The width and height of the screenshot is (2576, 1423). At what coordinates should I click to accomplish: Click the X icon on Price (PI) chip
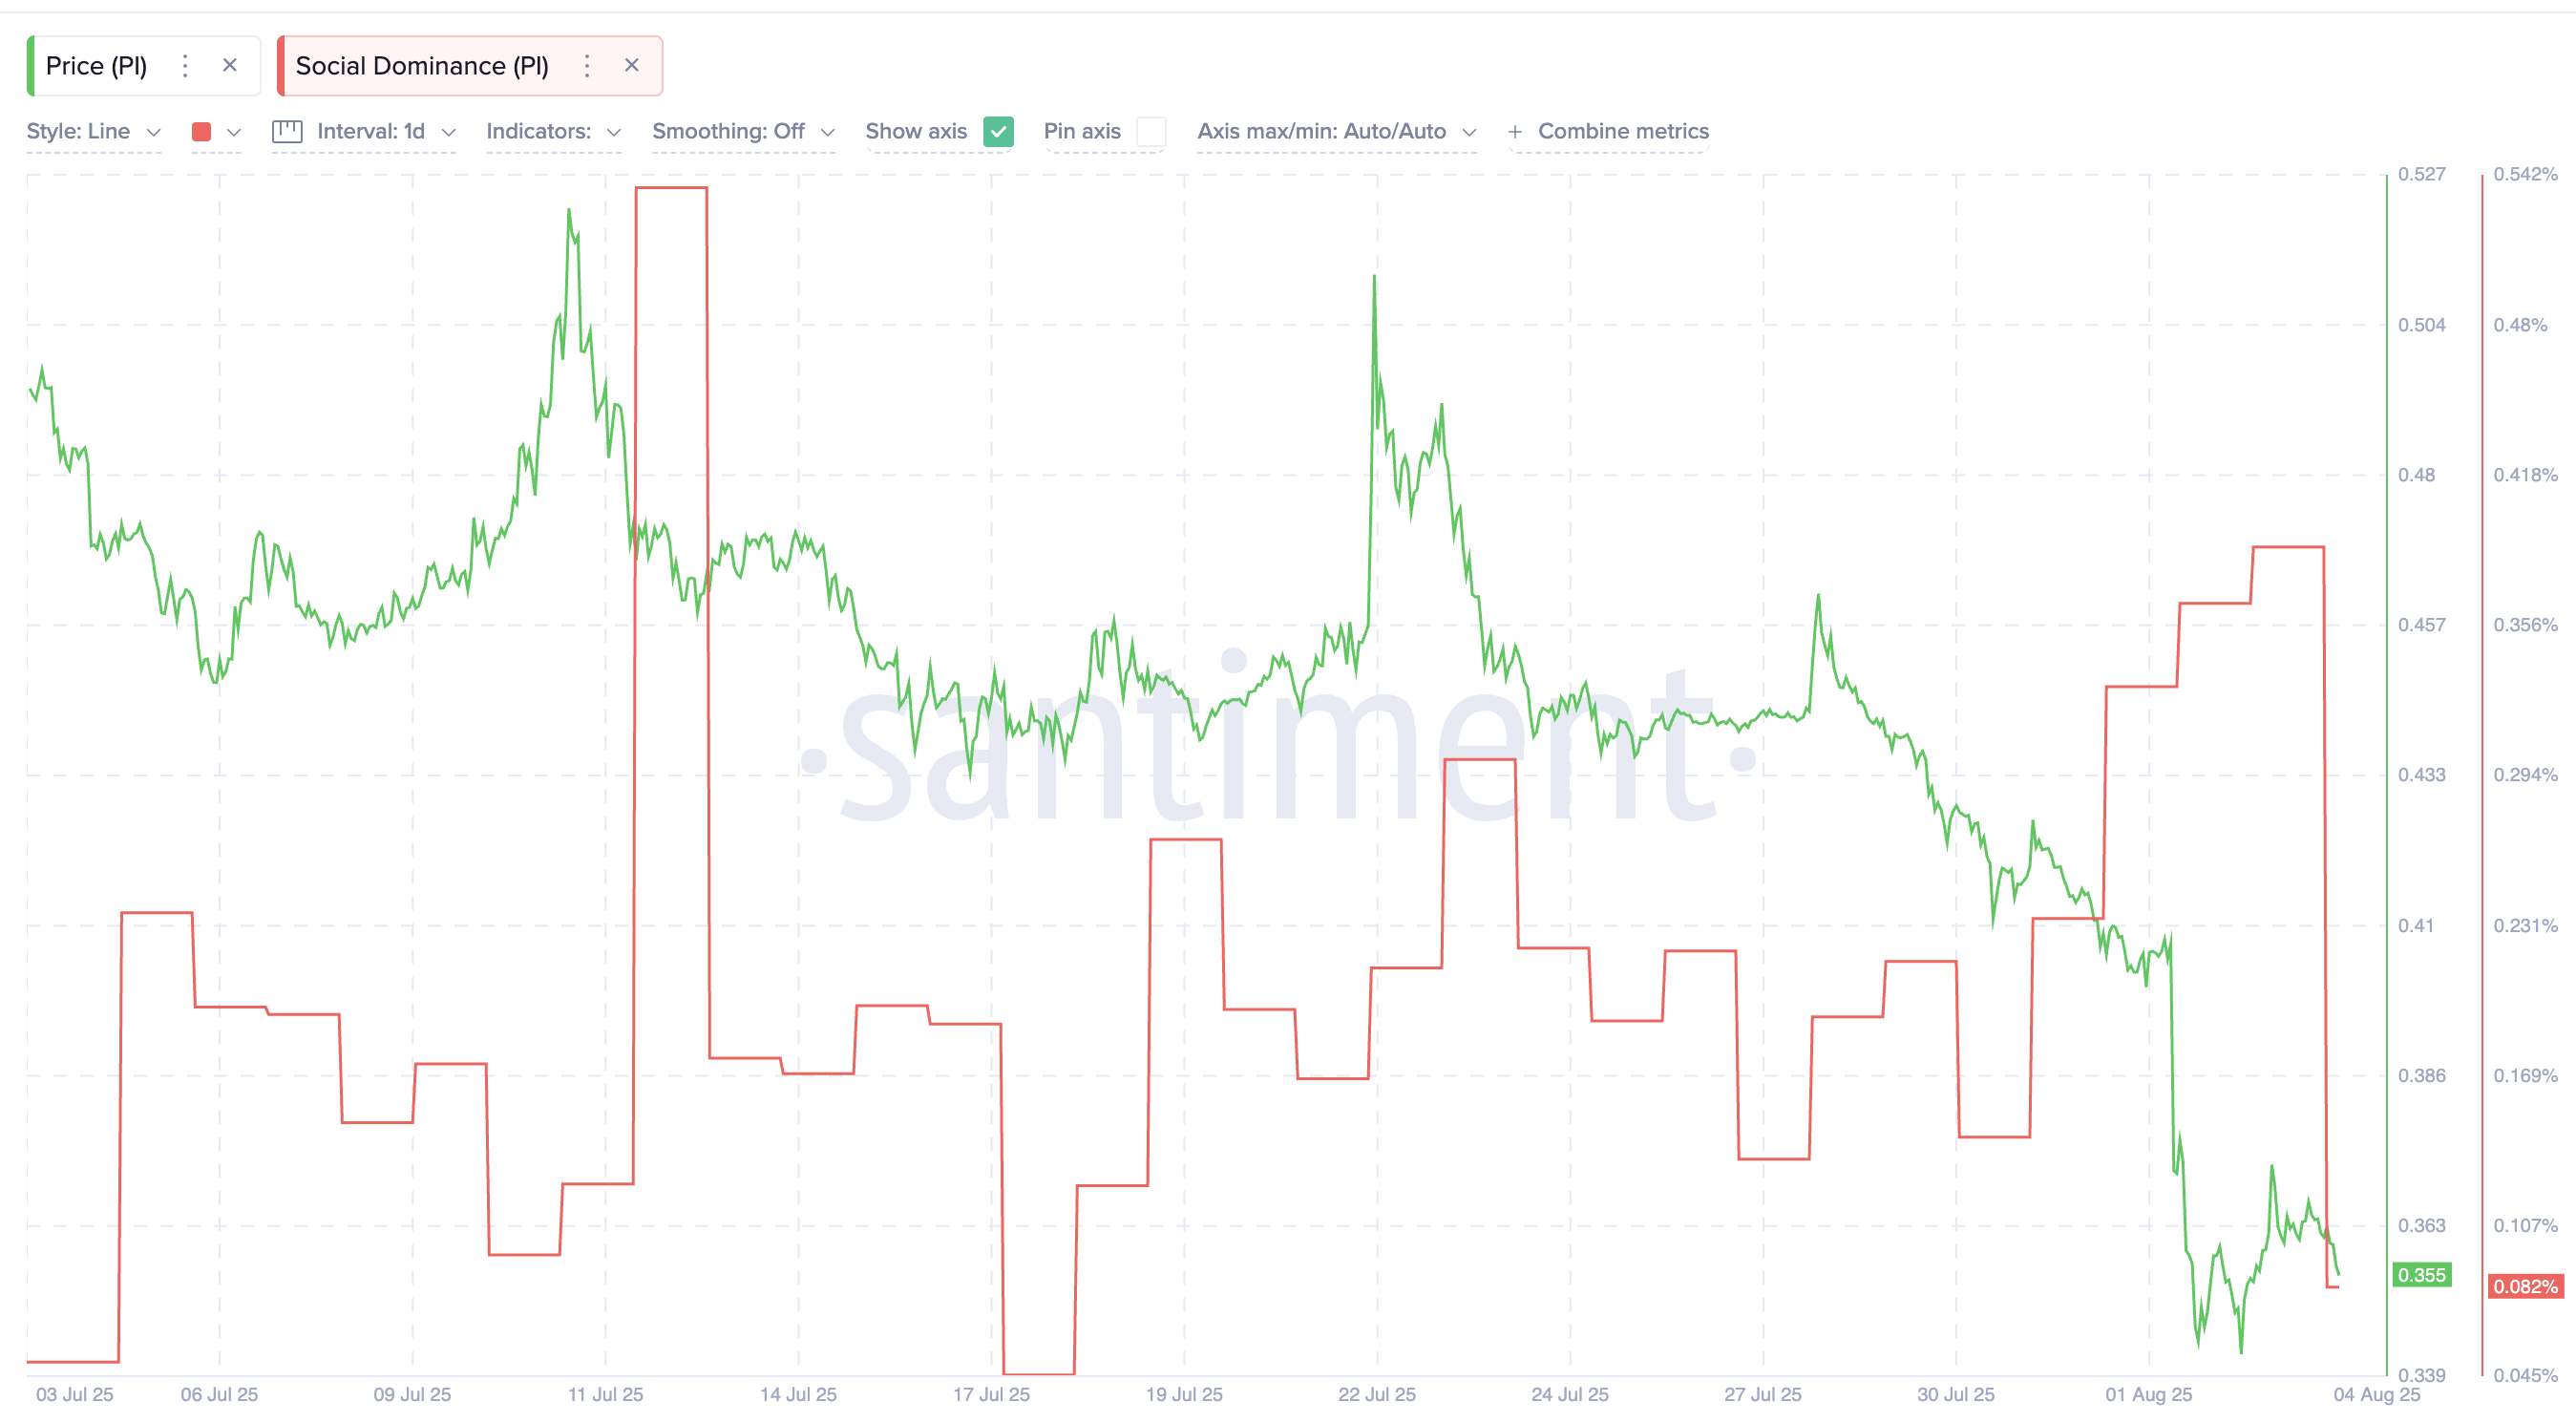click(230, 65)
